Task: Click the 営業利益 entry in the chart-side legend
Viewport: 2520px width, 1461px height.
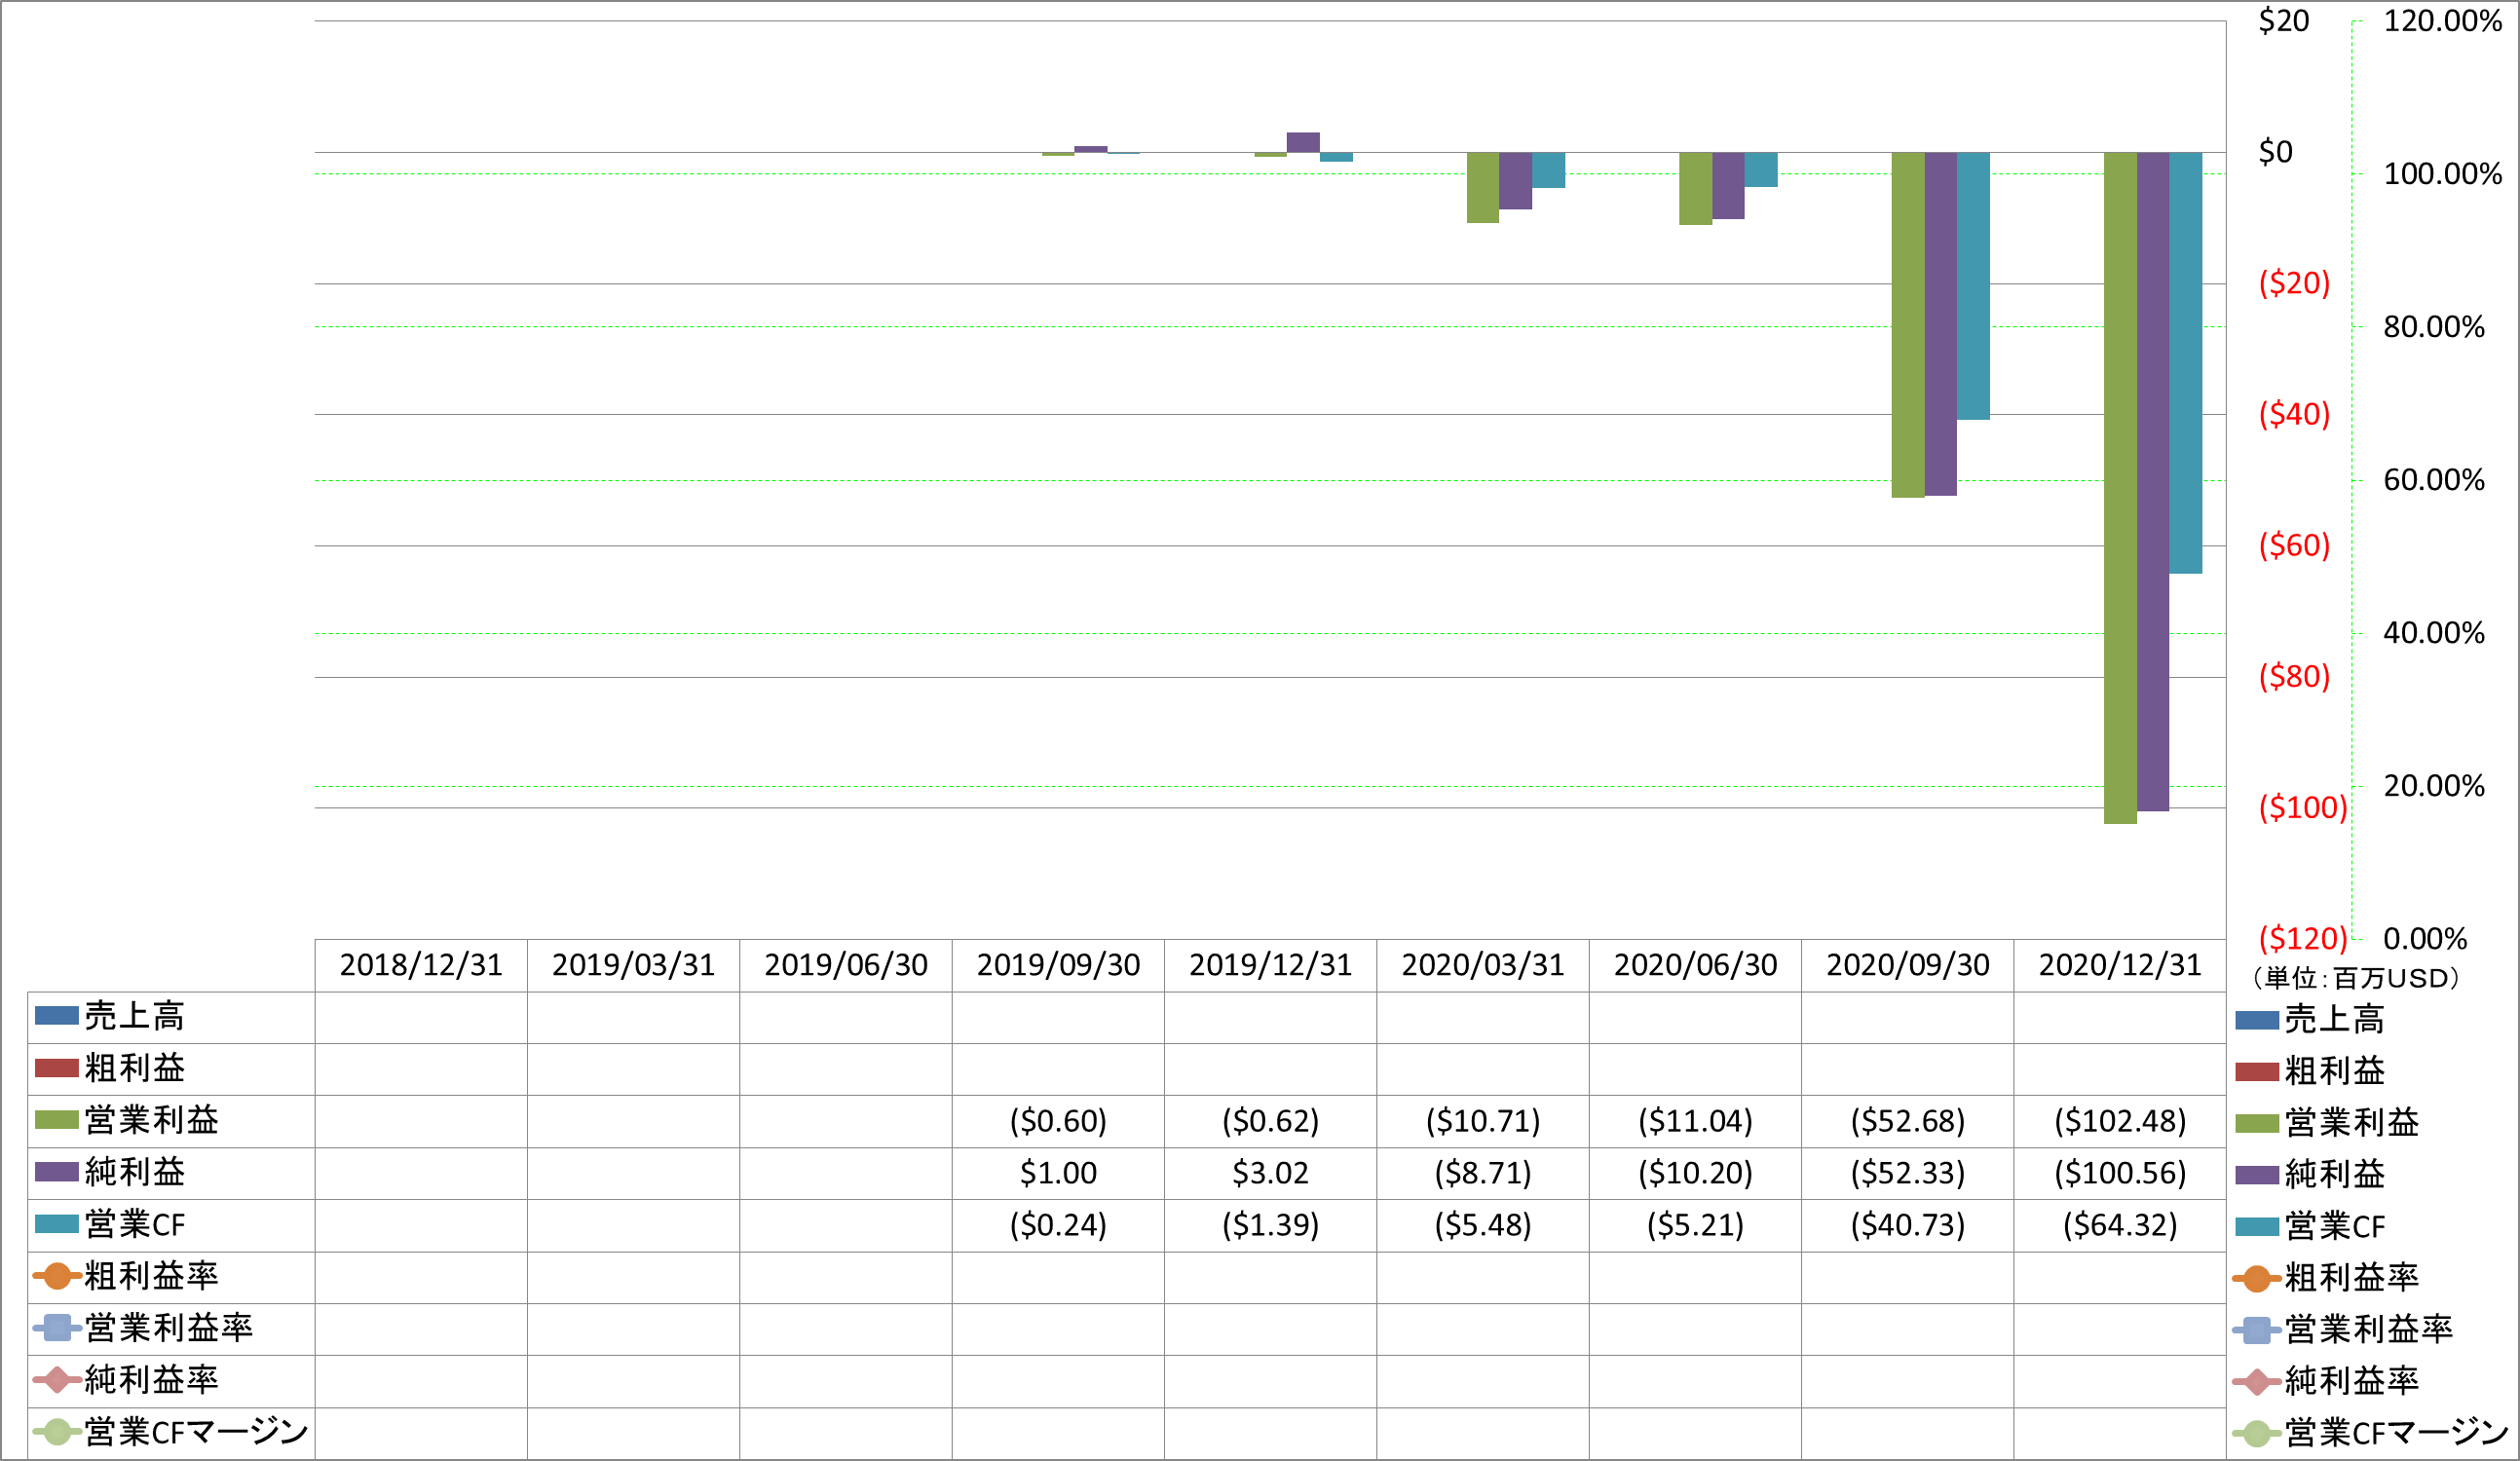Action: tap(2328, 1123)
